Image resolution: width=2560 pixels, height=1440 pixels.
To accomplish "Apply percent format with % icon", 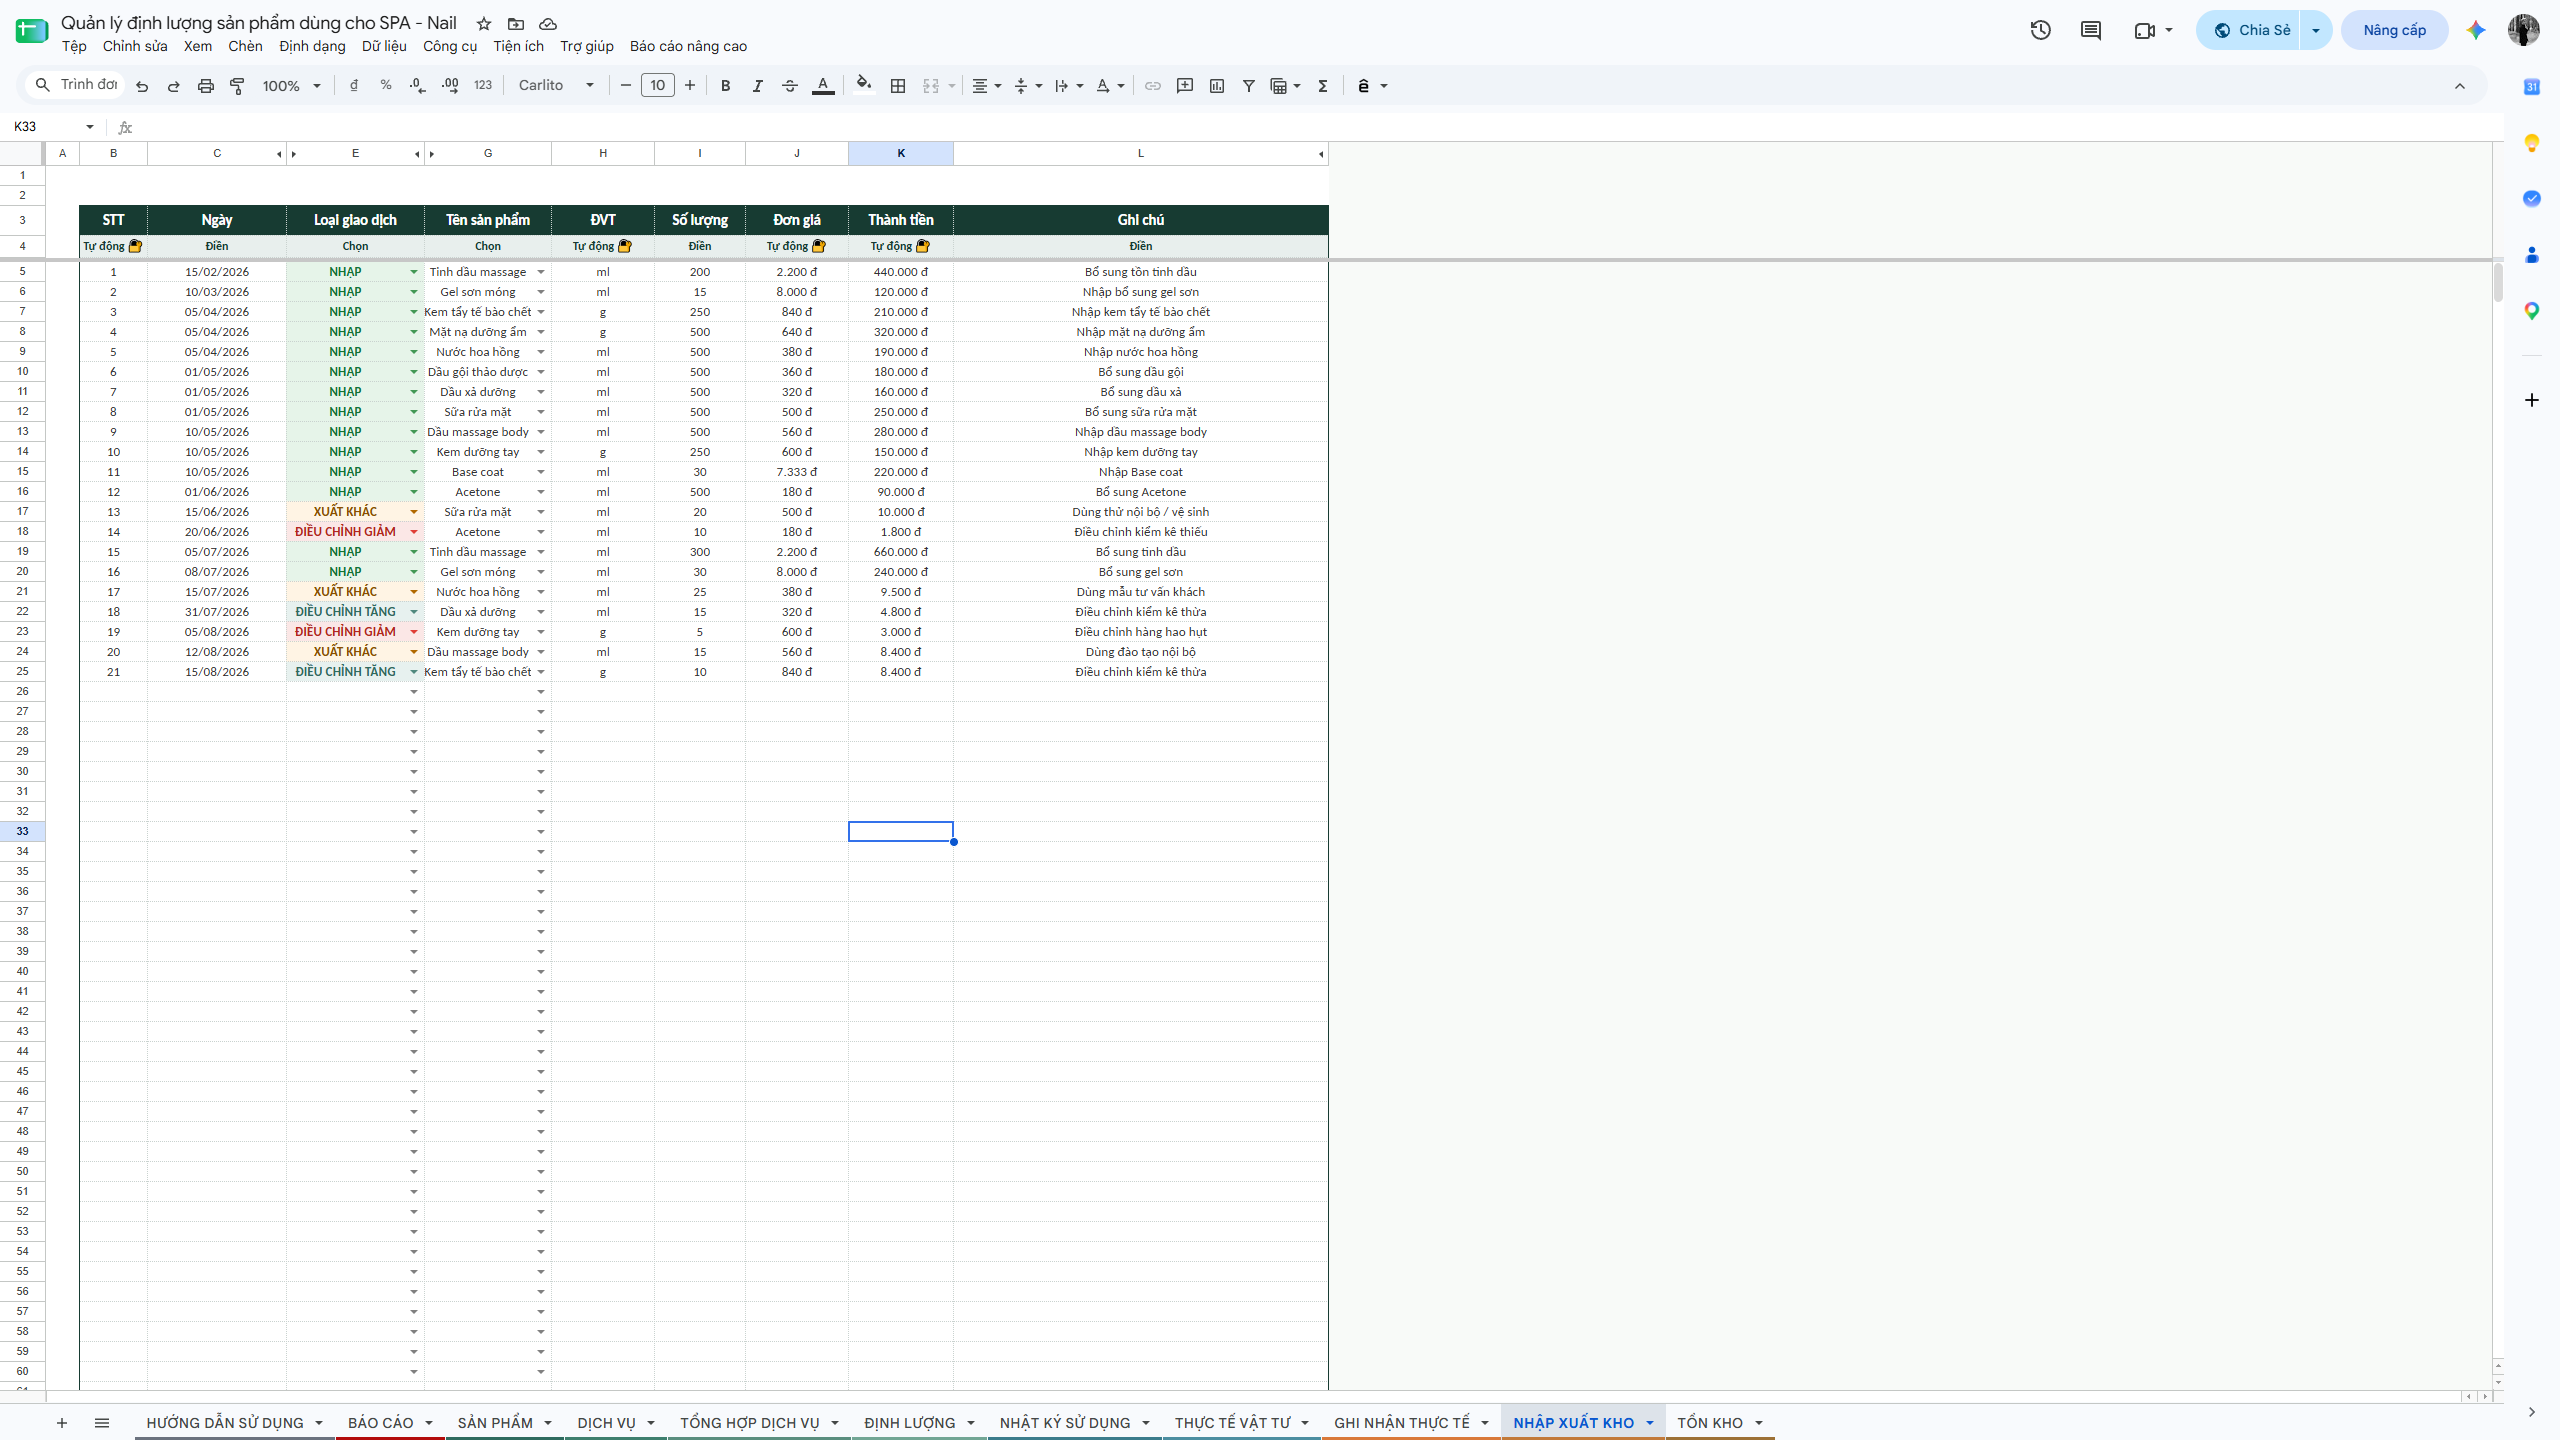I will point(386,86).
